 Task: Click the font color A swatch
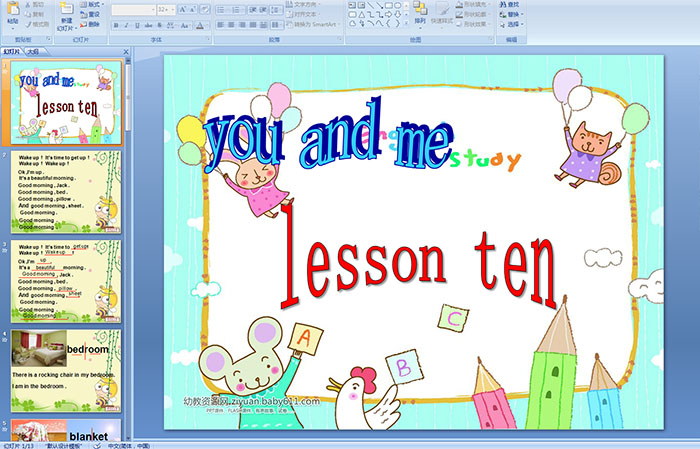click(x=200, y=25)
